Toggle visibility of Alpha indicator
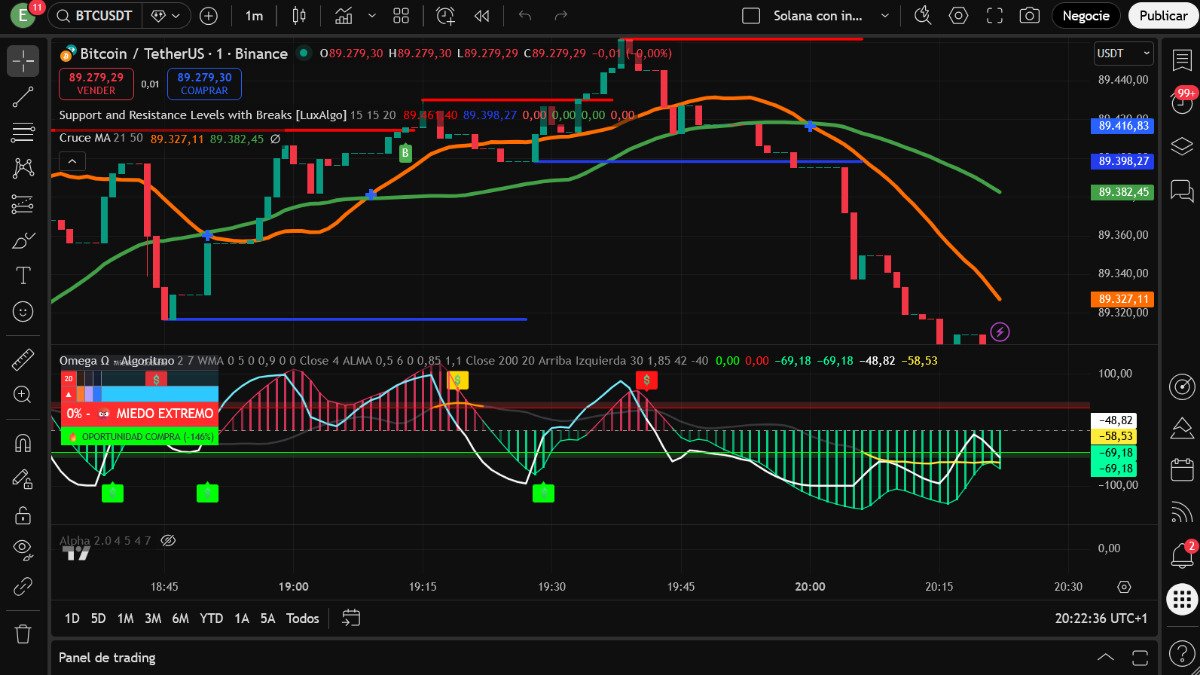 (x=168, y=540)
